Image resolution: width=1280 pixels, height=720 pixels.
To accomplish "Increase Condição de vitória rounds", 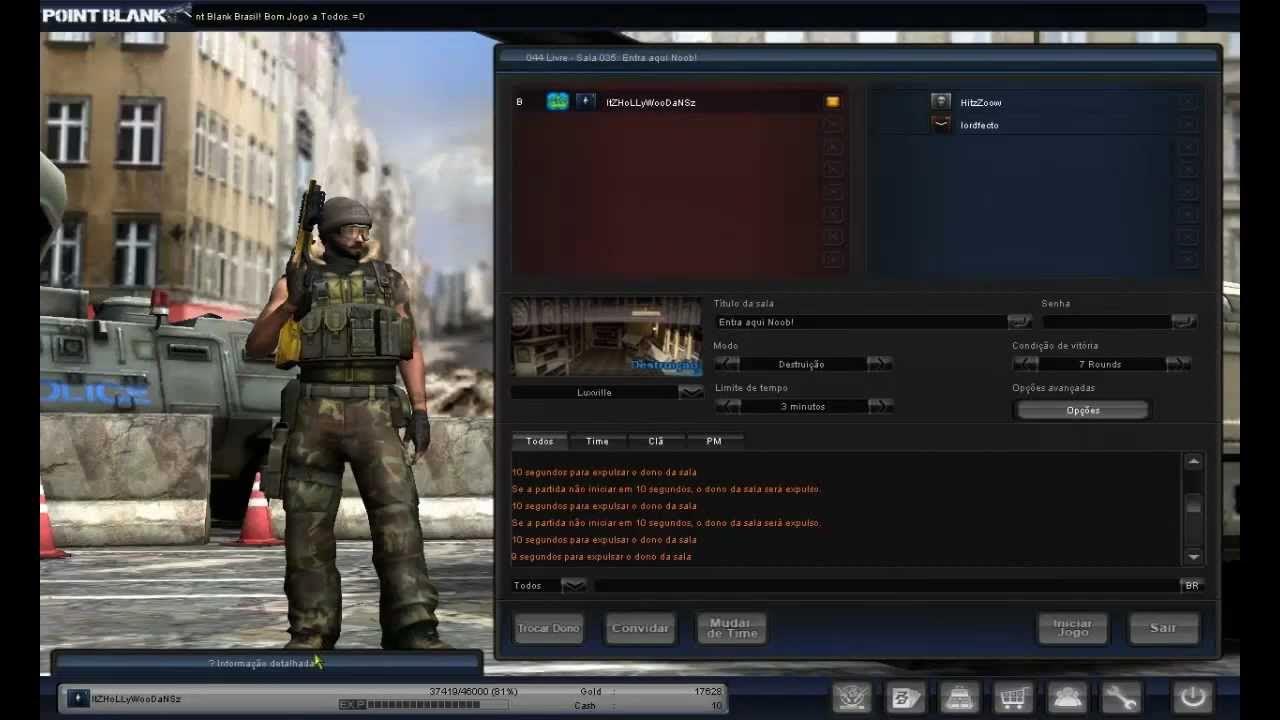I will [1178, 364].
